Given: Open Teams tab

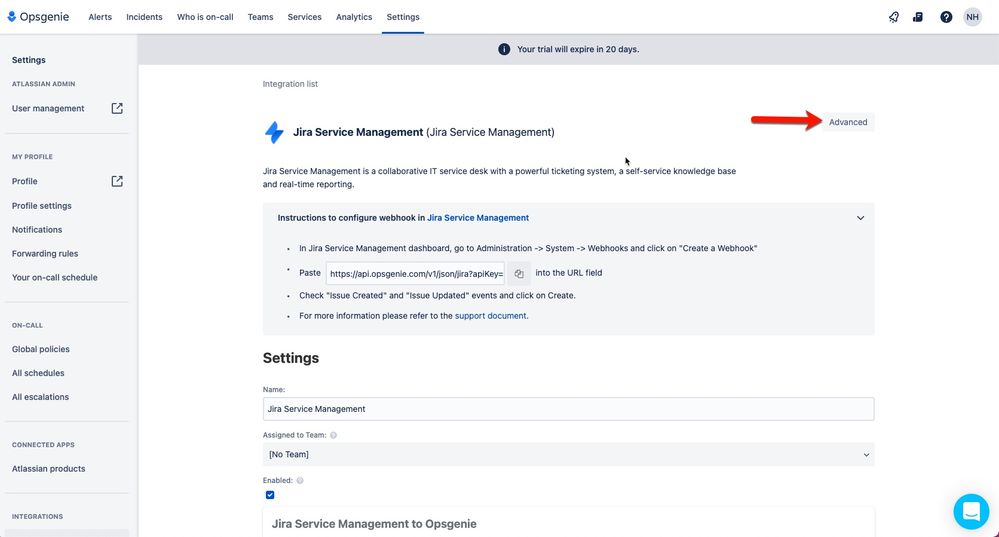Looking at the screenshot, I should coord(261,17).
